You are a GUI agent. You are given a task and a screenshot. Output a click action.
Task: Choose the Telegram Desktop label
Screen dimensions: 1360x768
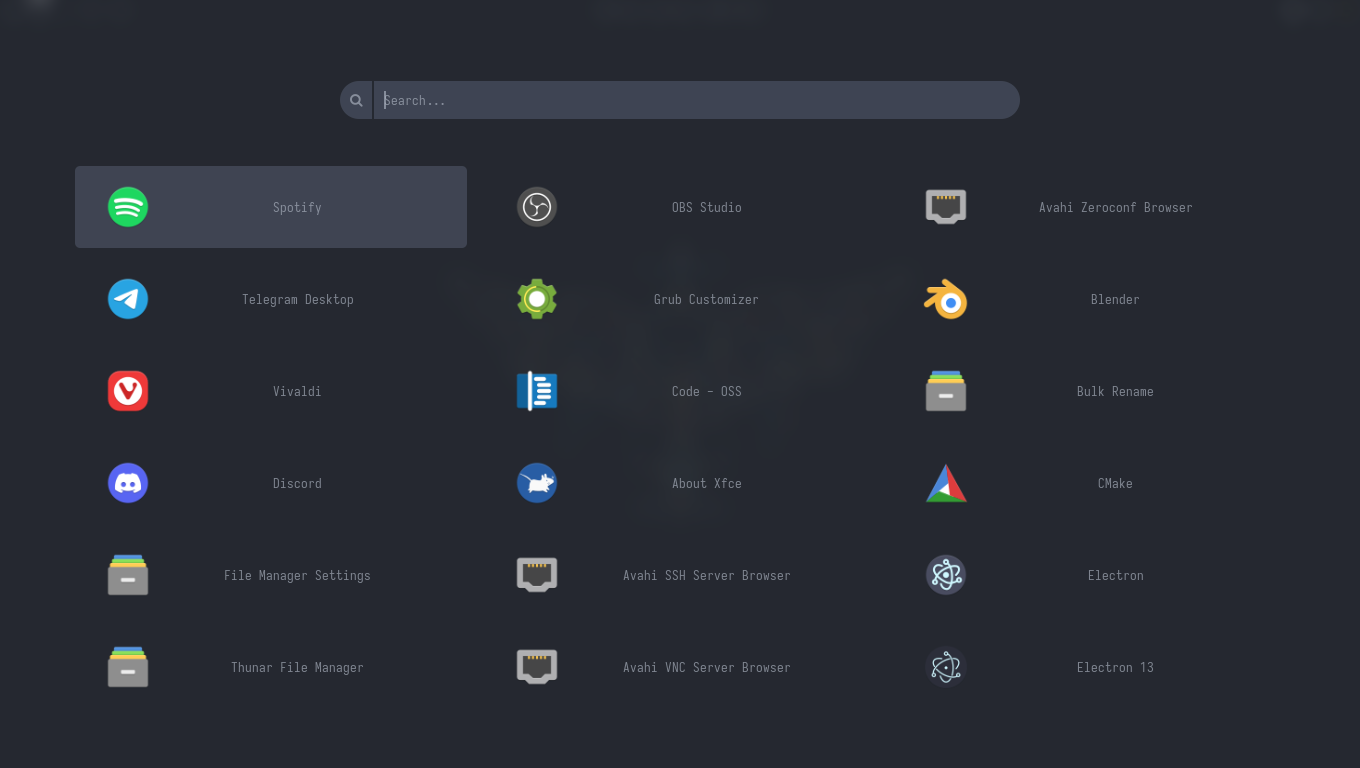pyautogui.click(x=297, y=299)
